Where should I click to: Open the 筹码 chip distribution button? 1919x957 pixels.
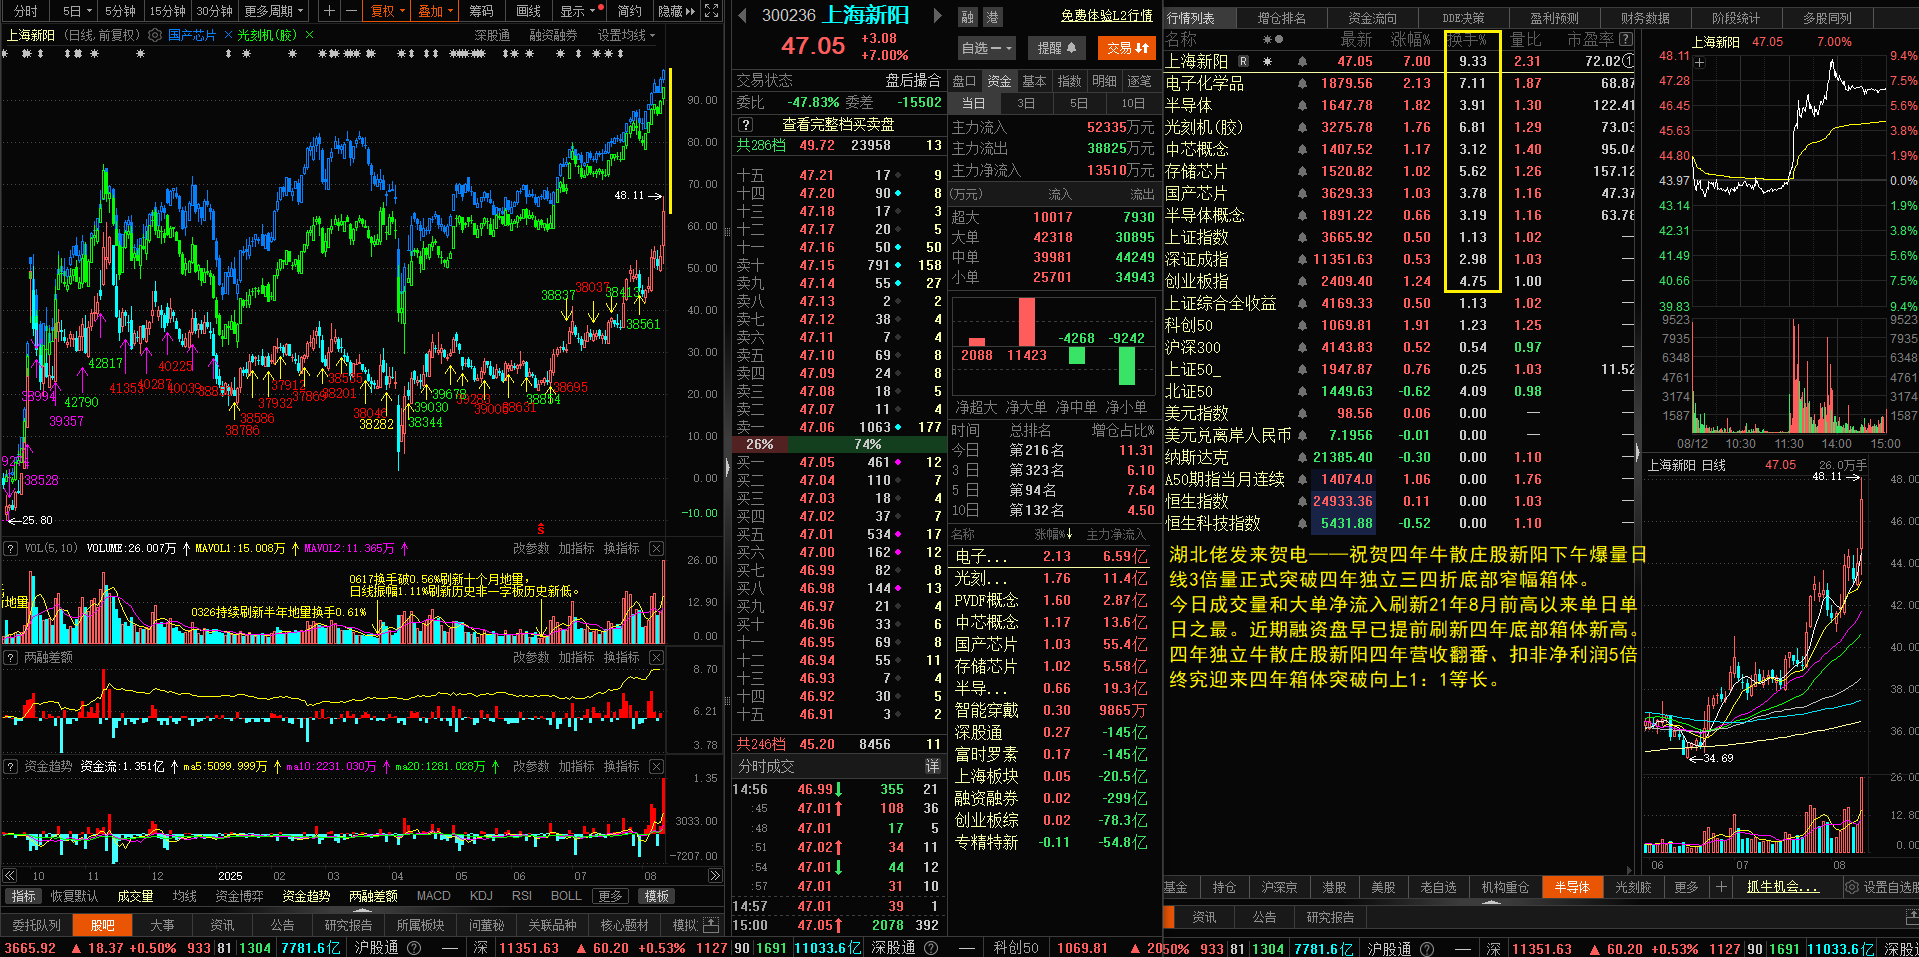pos(481,11)
